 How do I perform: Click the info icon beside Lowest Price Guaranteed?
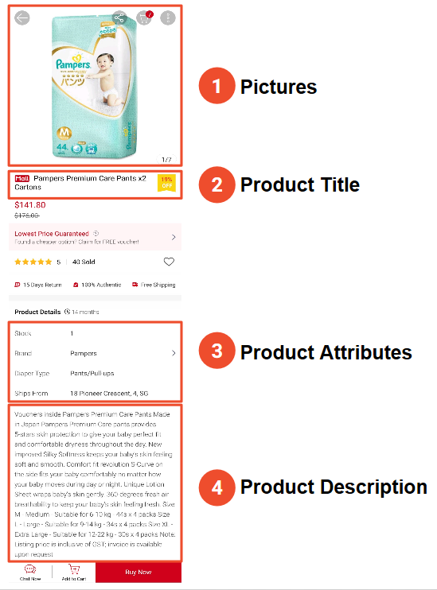[x=96, y=233]
